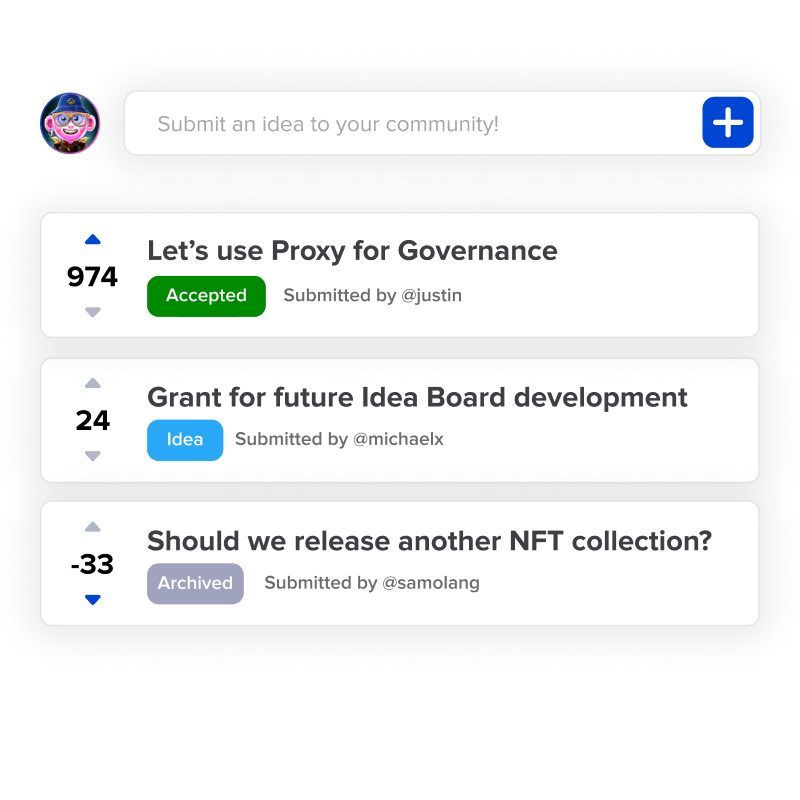
Task: Open 'Should we release another NFT collection?'
Action: tap(429, 541)
